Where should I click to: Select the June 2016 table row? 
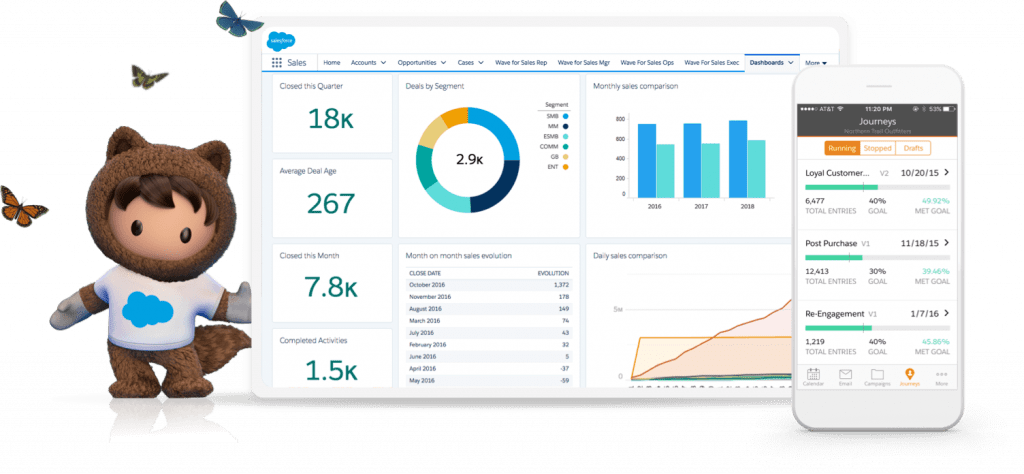pos(488,356)
